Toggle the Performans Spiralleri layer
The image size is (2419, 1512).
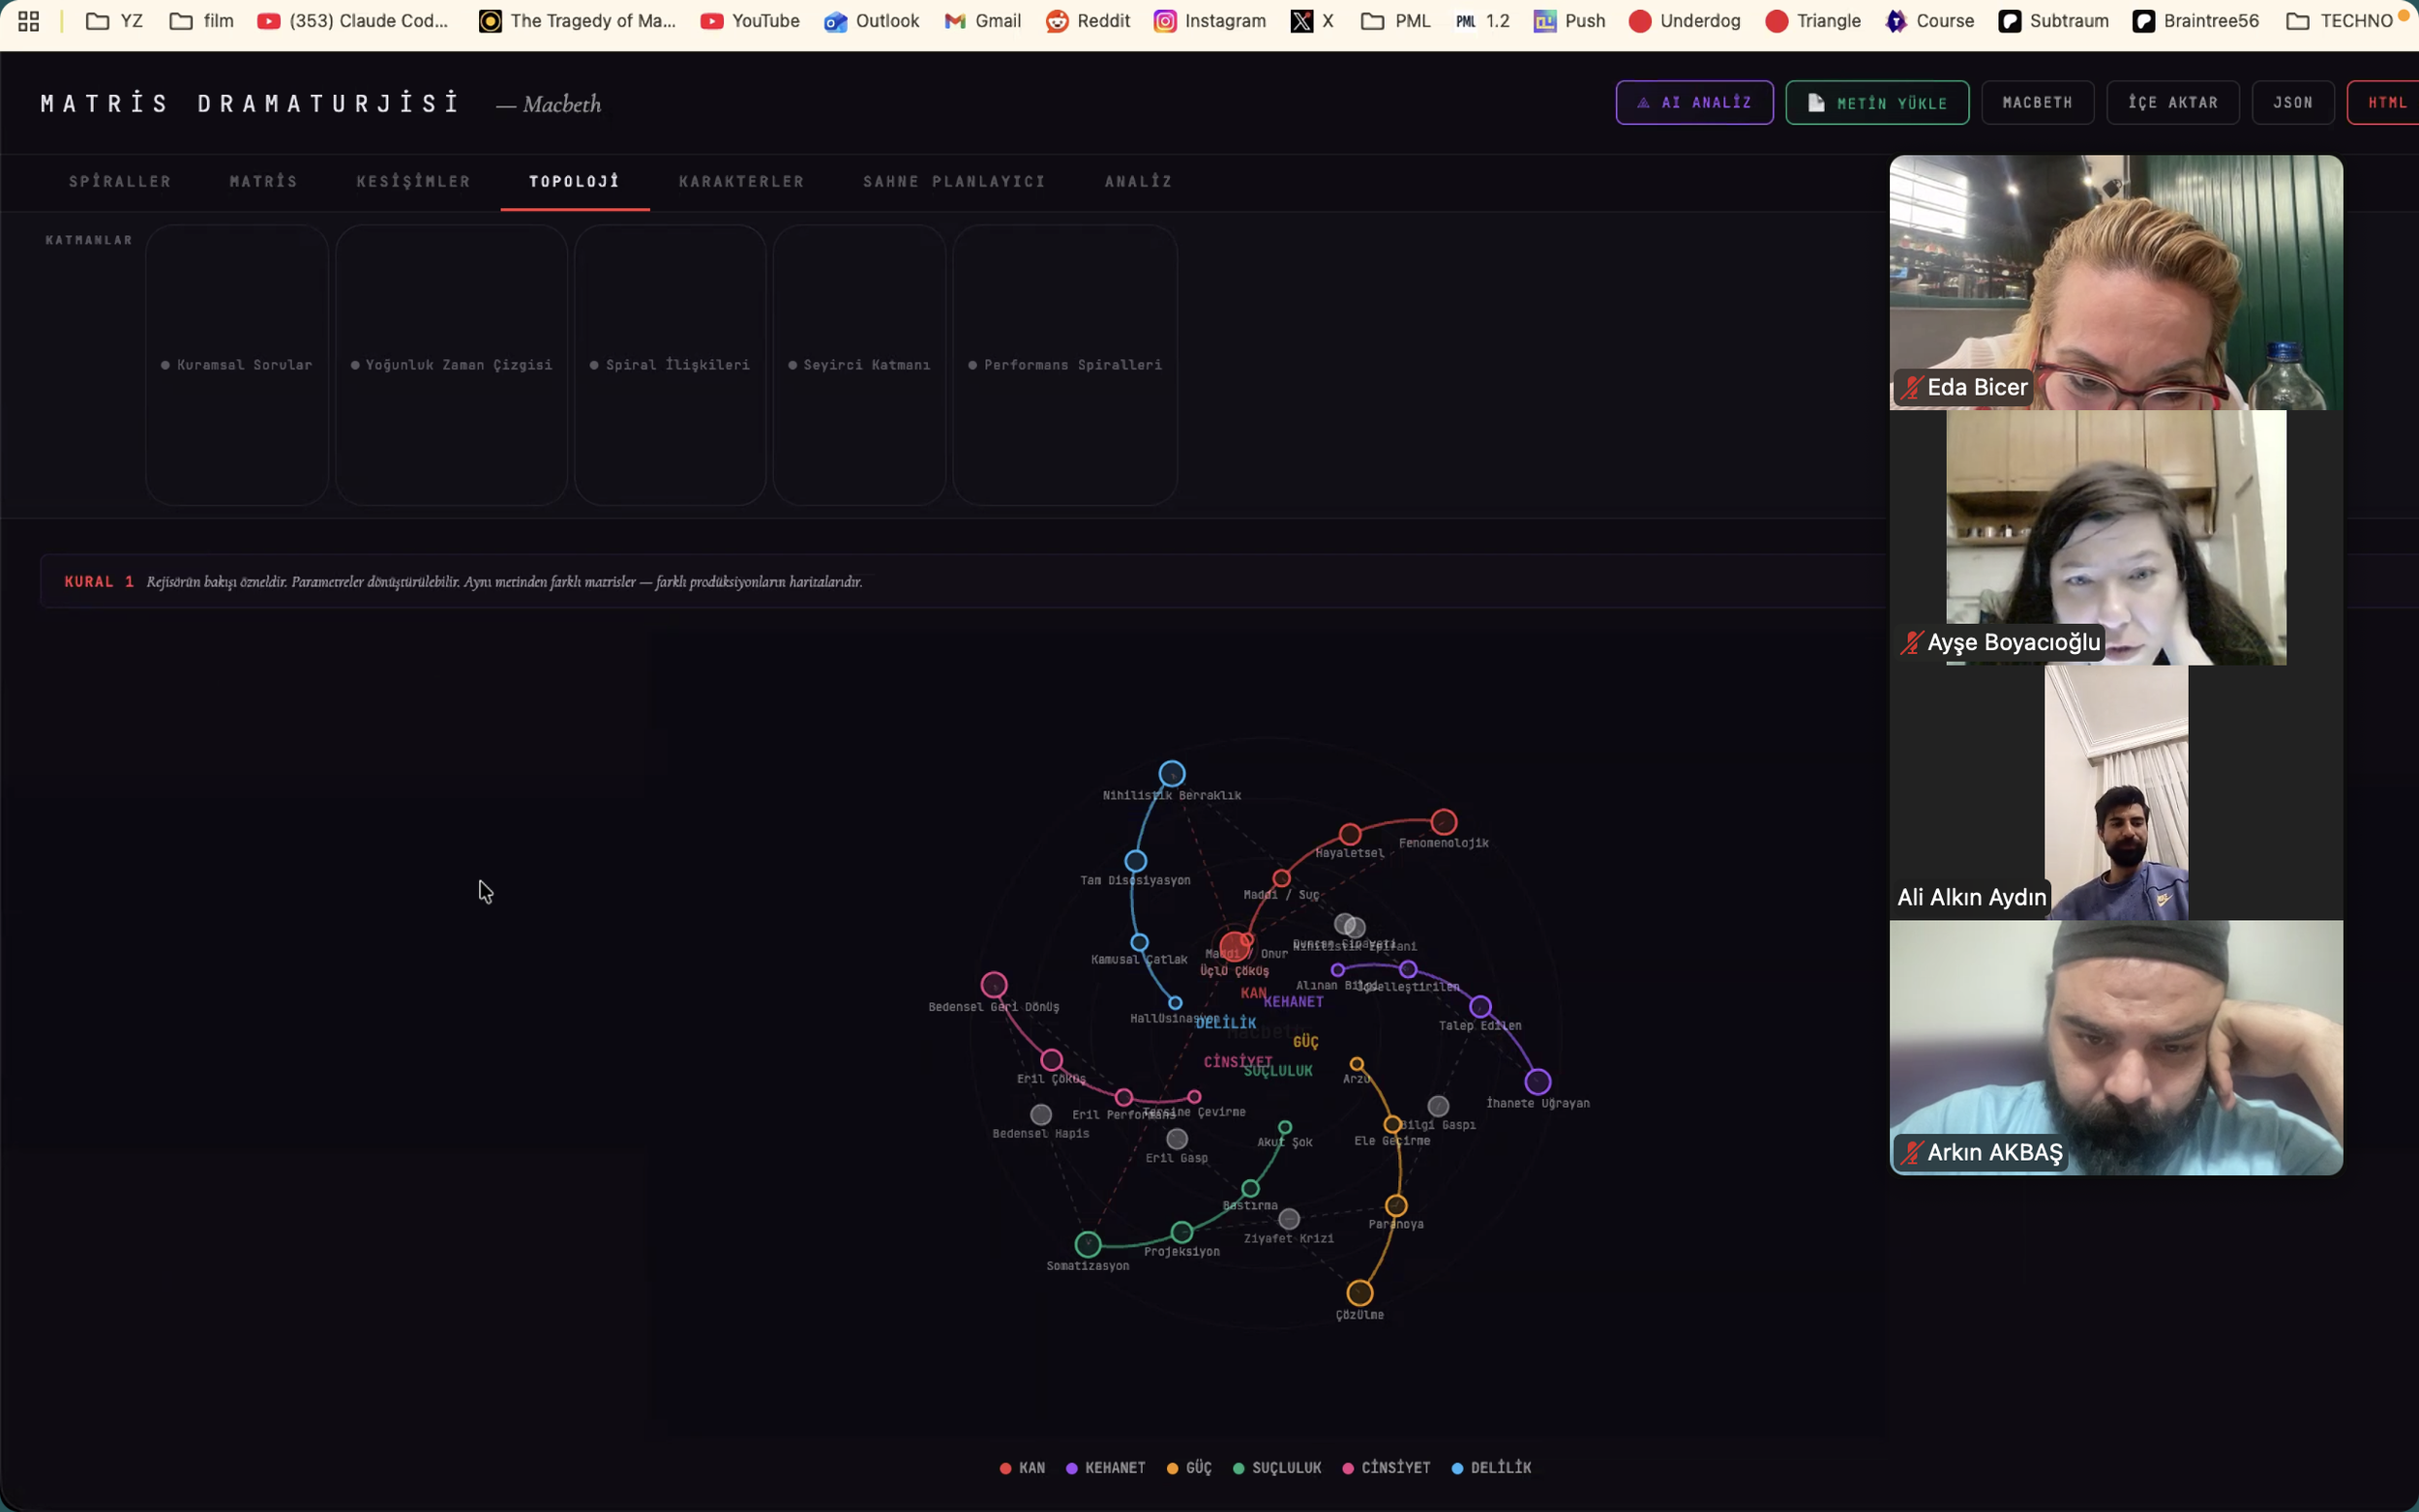(1065, 365)
